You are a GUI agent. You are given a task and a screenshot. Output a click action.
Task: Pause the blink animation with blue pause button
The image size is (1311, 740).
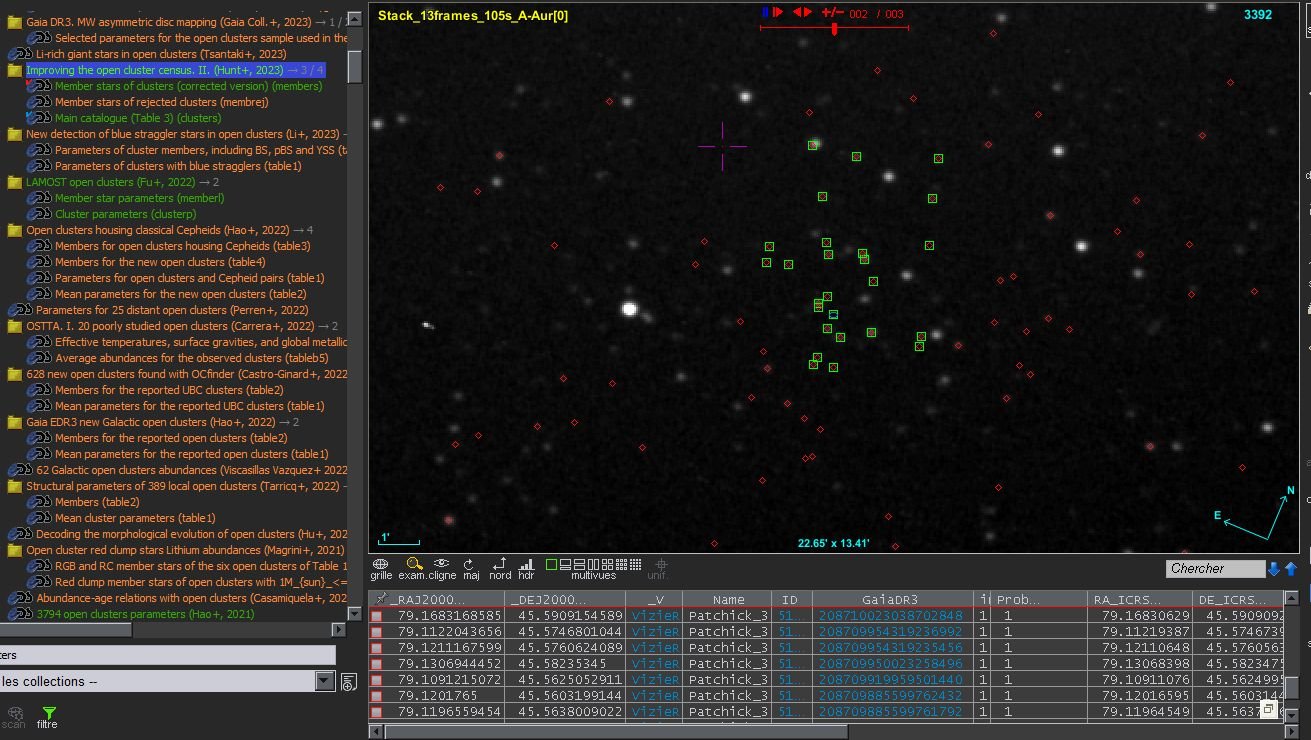click(x=765, y=12)
